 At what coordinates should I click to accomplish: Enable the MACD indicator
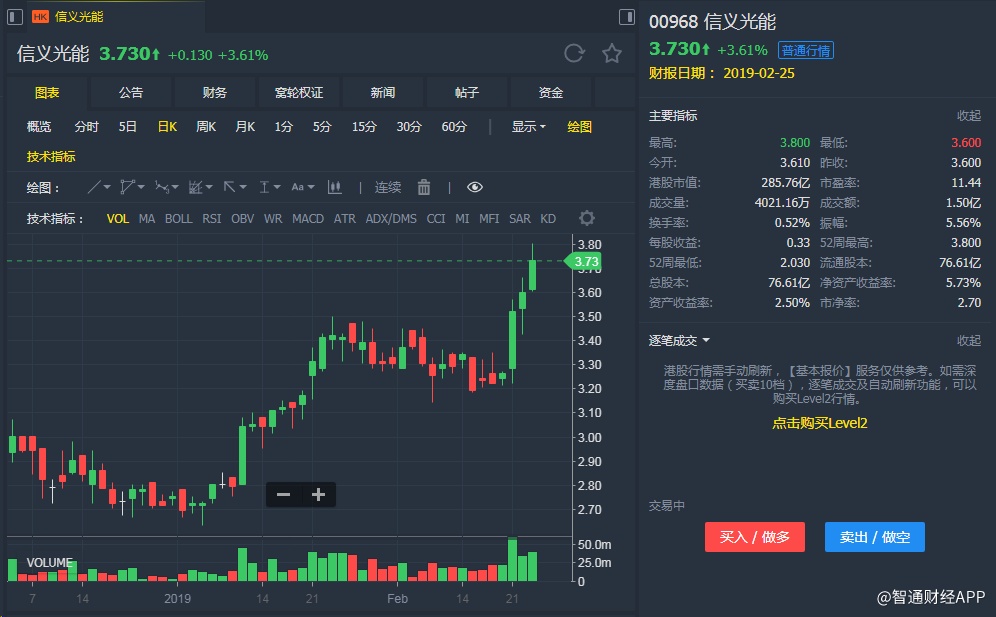tap(308, 218)
